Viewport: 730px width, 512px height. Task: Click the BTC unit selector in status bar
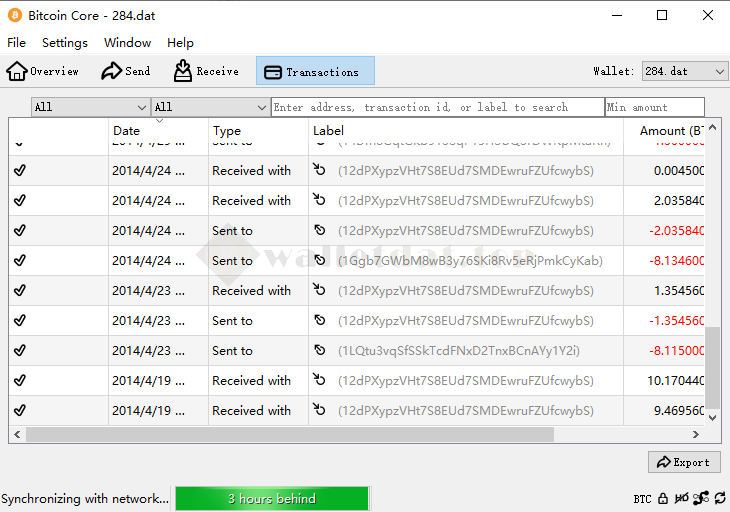click(x=642, y=498)
